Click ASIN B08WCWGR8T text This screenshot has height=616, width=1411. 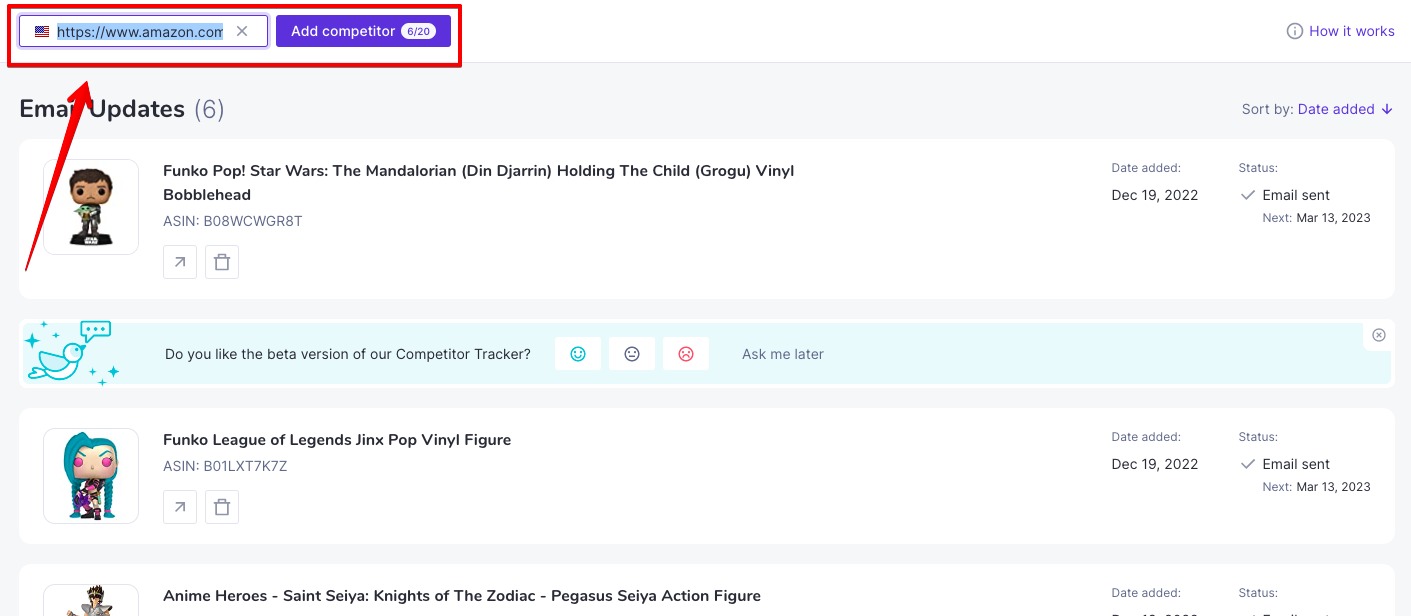[x=232, y=221]
